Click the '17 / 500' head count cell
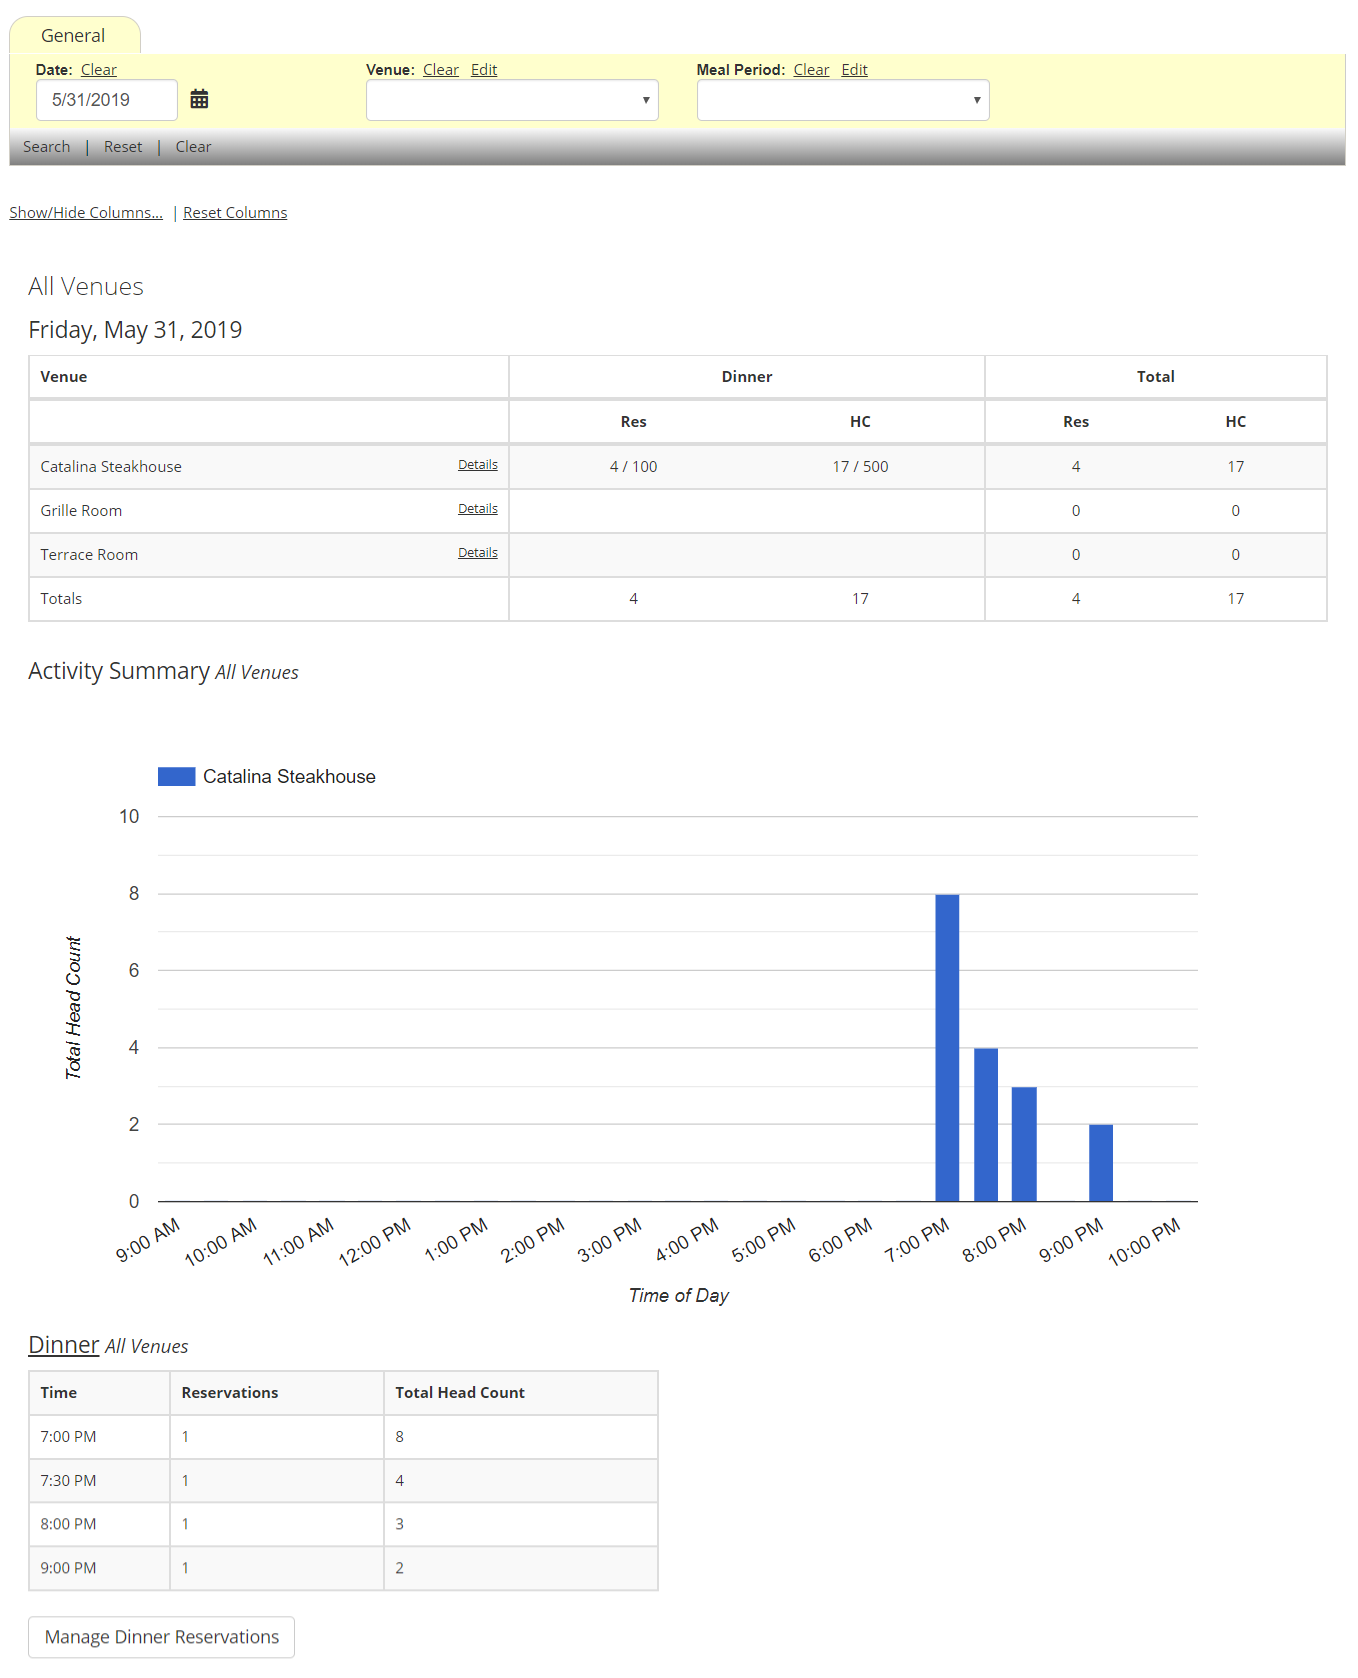Screen dimensions: 1358x1678 pyautogui.click(x=861, y=467)
